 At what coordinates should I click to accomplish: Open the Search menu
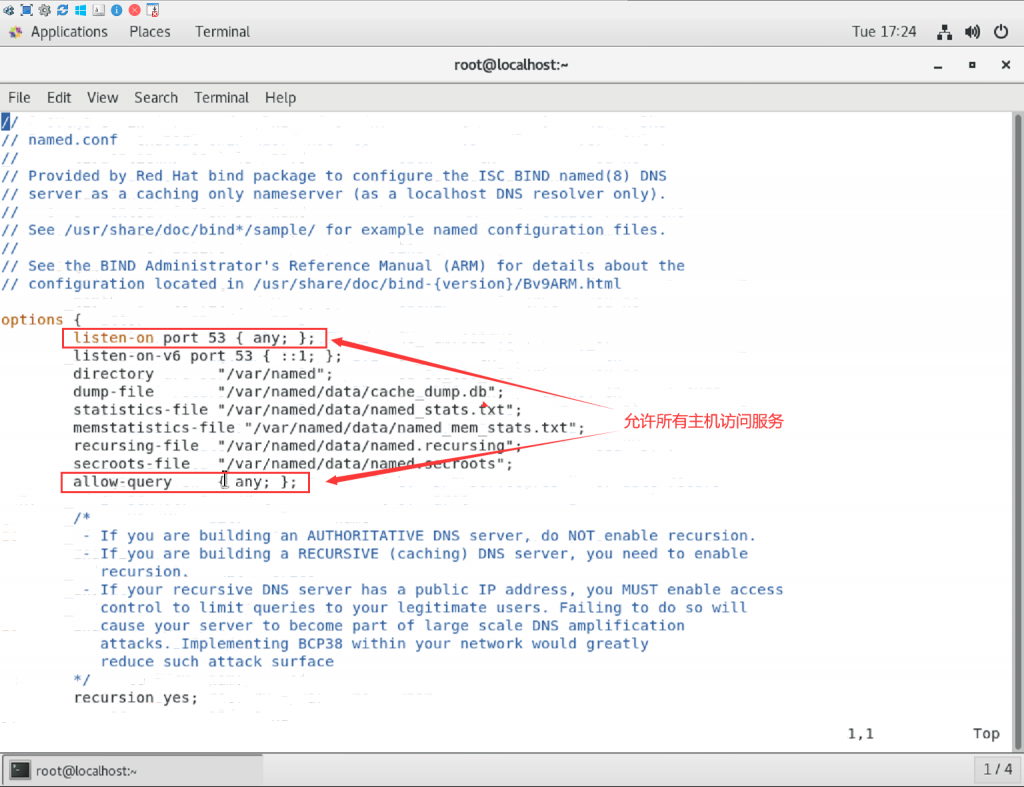pos(156,98)
